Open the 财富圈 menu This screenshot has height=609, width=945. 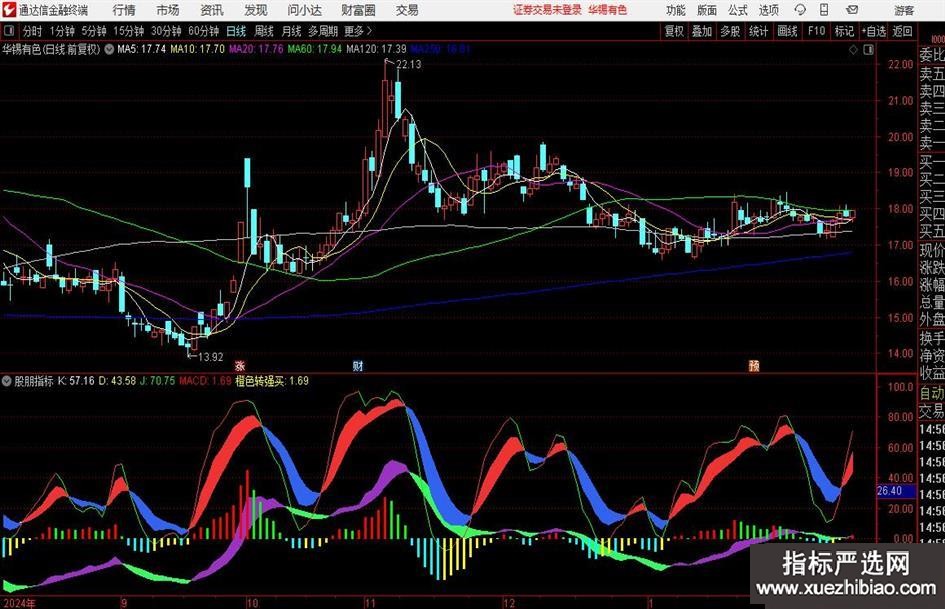coord(358,10)
